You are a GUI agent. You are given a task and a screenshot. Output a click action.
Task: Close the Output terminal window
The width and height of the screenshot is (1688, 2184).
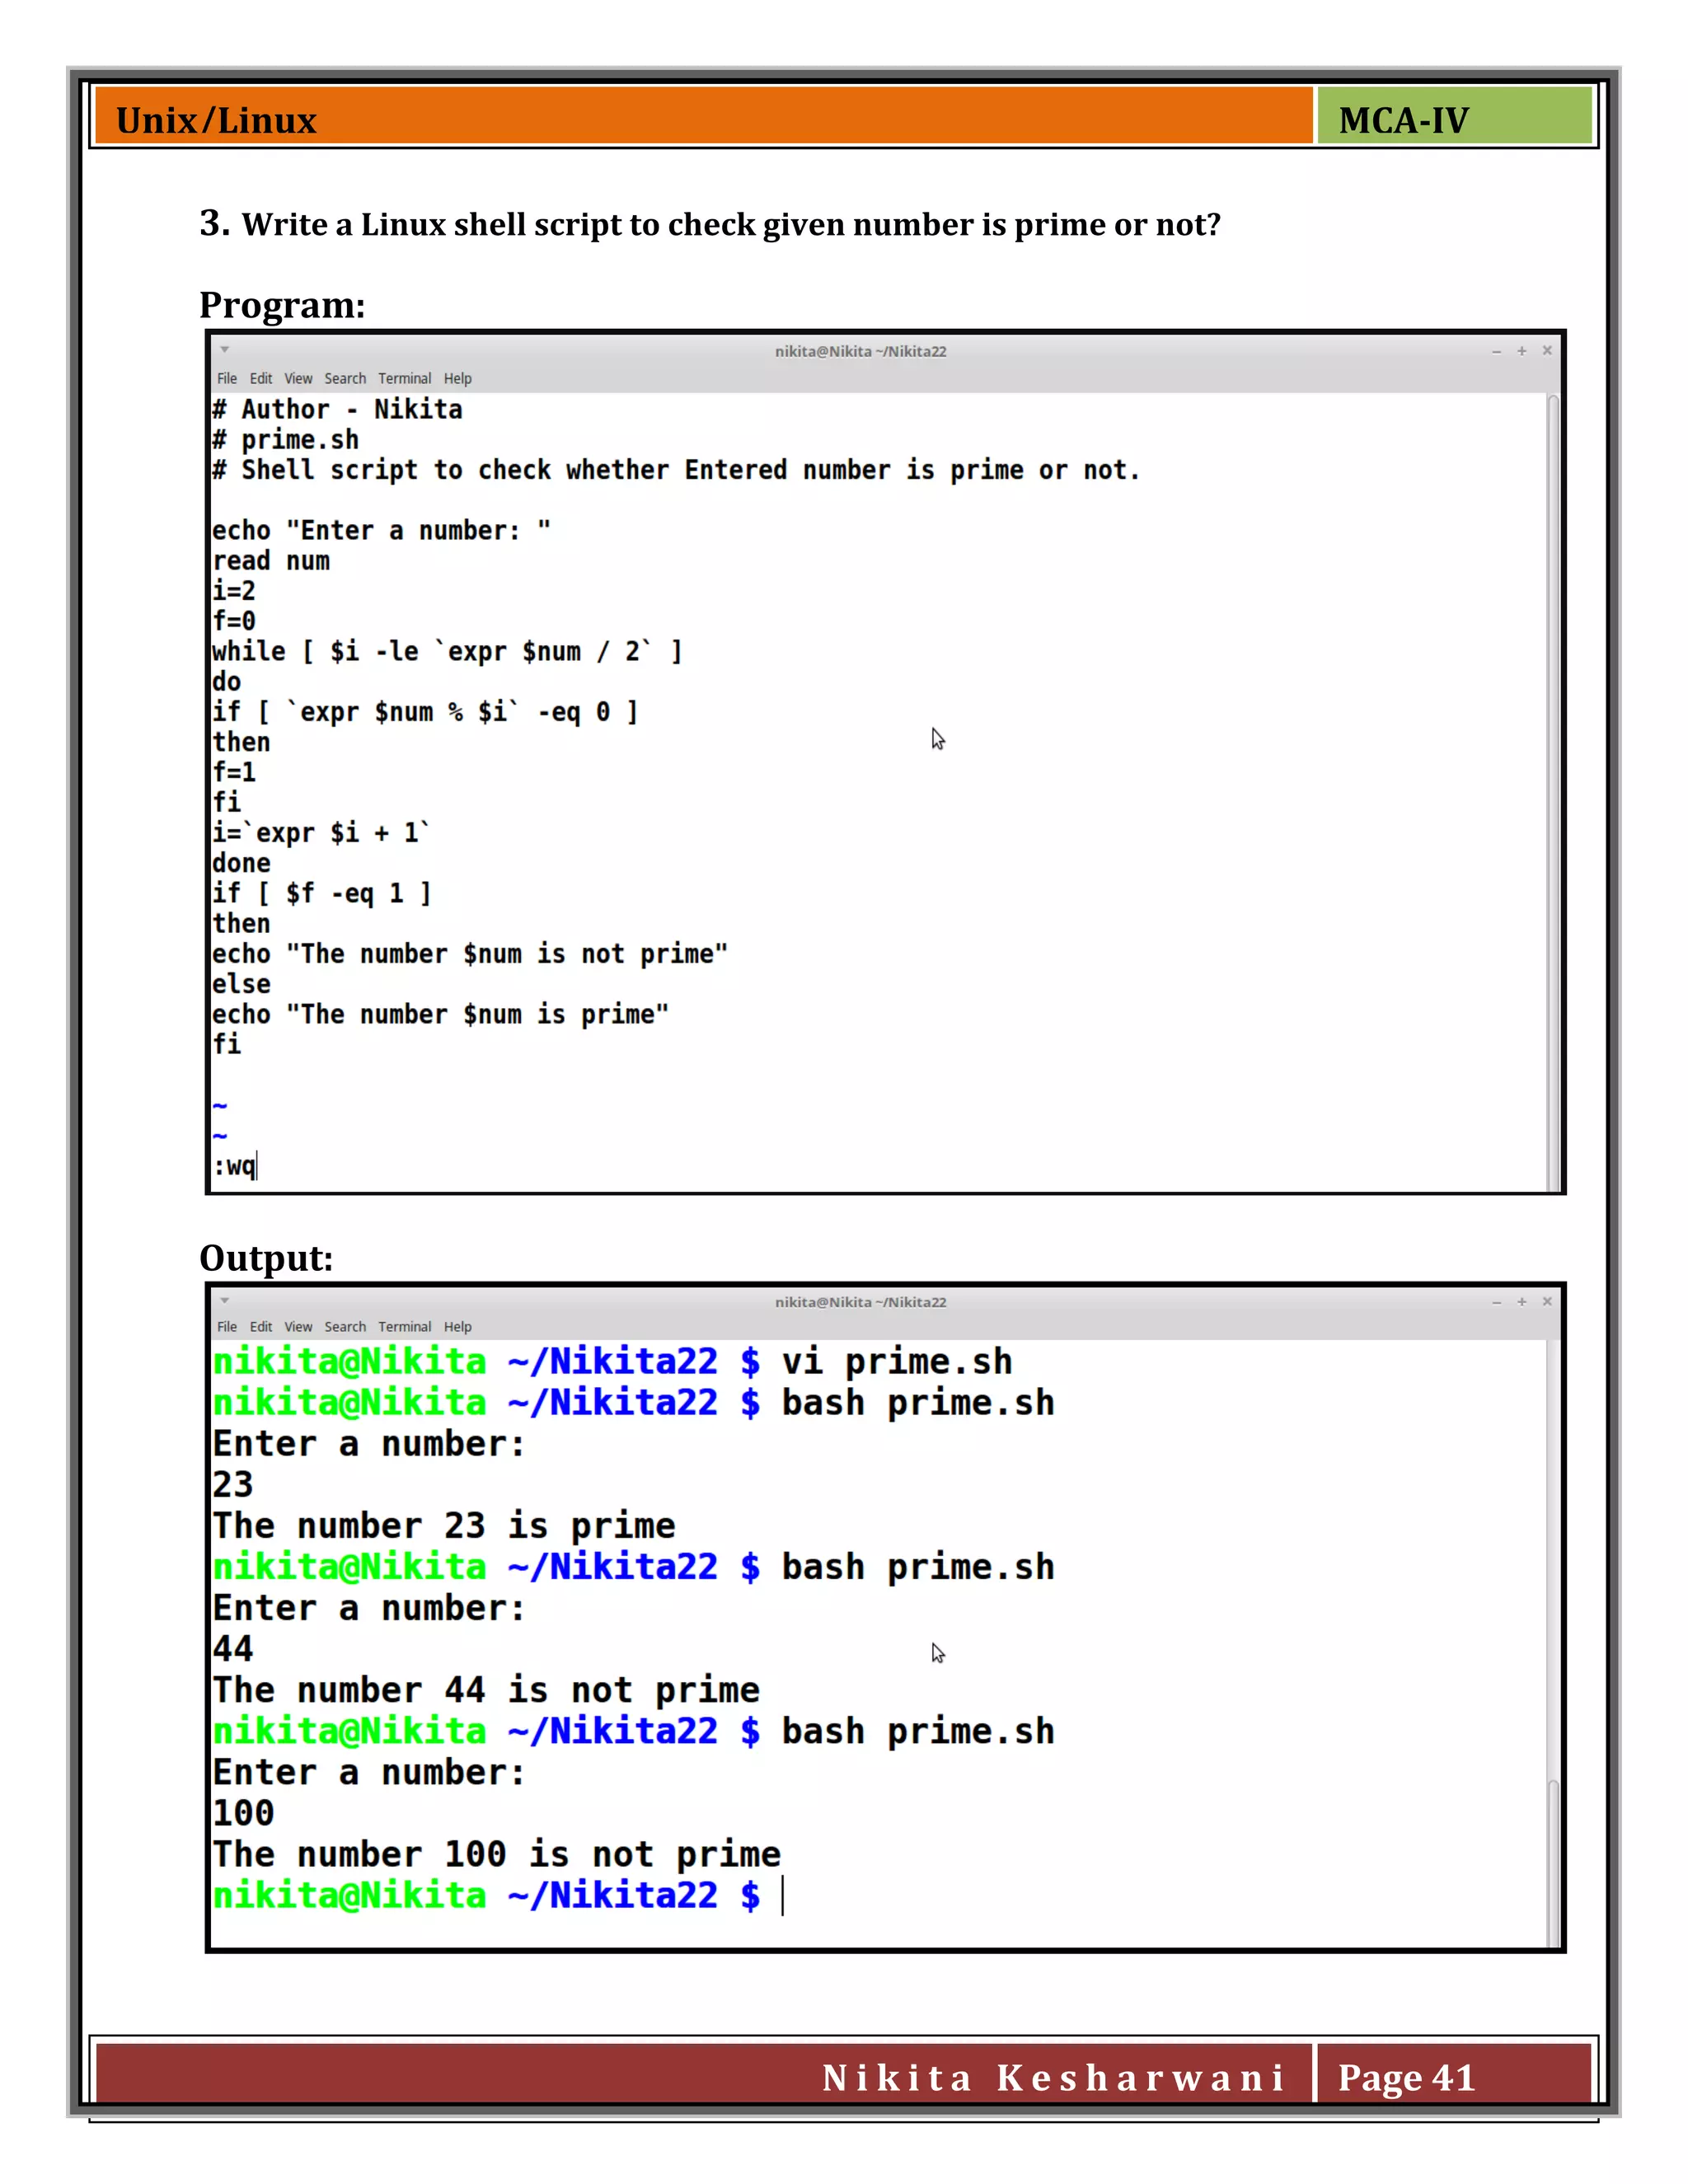coord(1547,1302)
